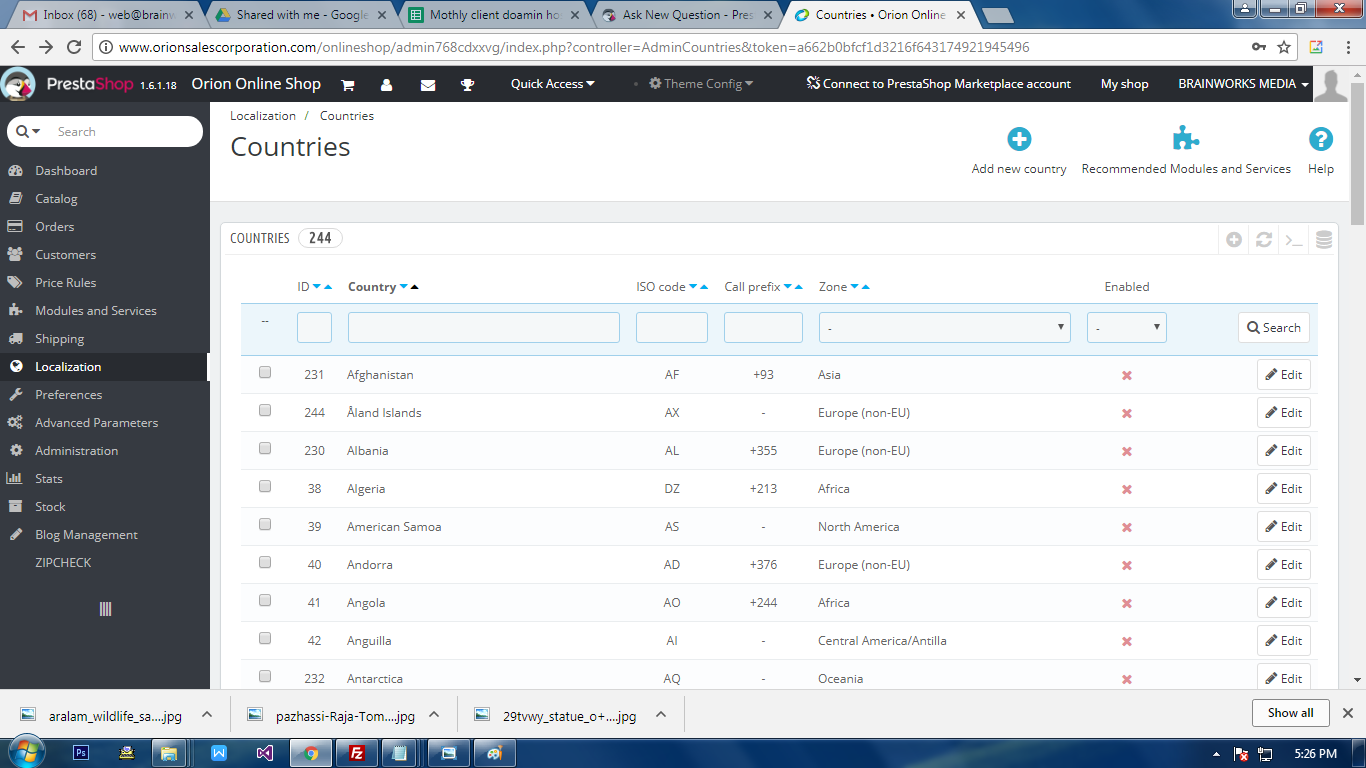Open Photoshop from the taskbar

[x=82, y=753]
